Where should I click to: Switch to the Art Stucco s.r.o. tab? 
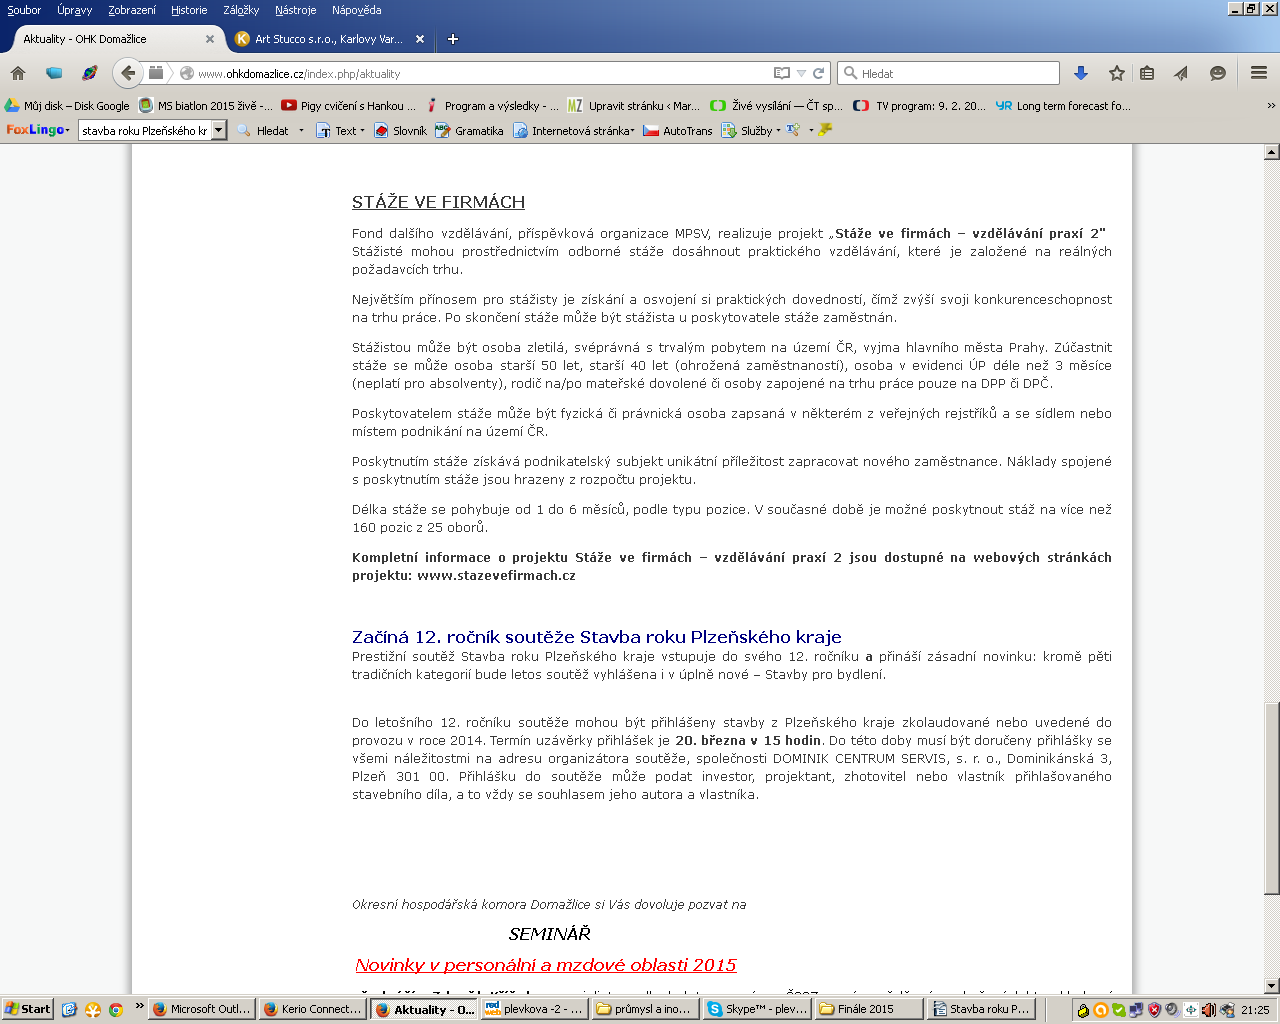[329, 39]
